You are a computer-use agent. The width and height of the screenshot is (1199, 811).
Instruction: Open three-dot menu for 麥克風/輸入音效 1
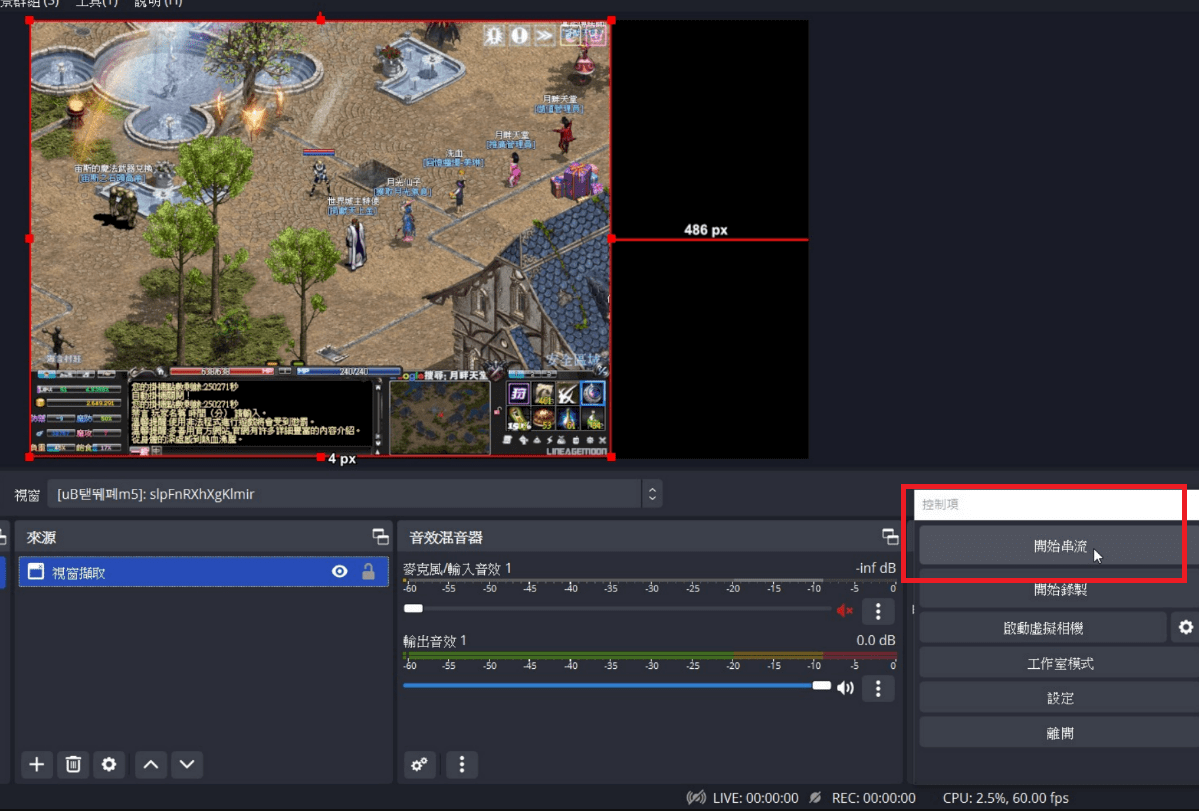(878, 611)
